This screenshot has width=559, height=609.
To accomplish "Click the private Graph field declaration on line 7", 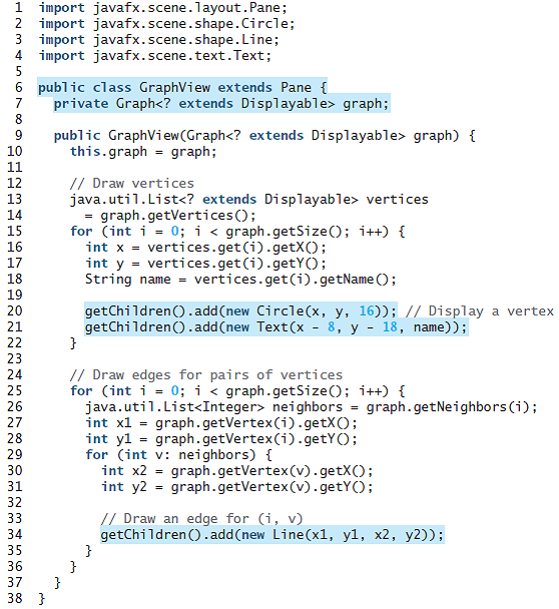I will tap(221, 104).
